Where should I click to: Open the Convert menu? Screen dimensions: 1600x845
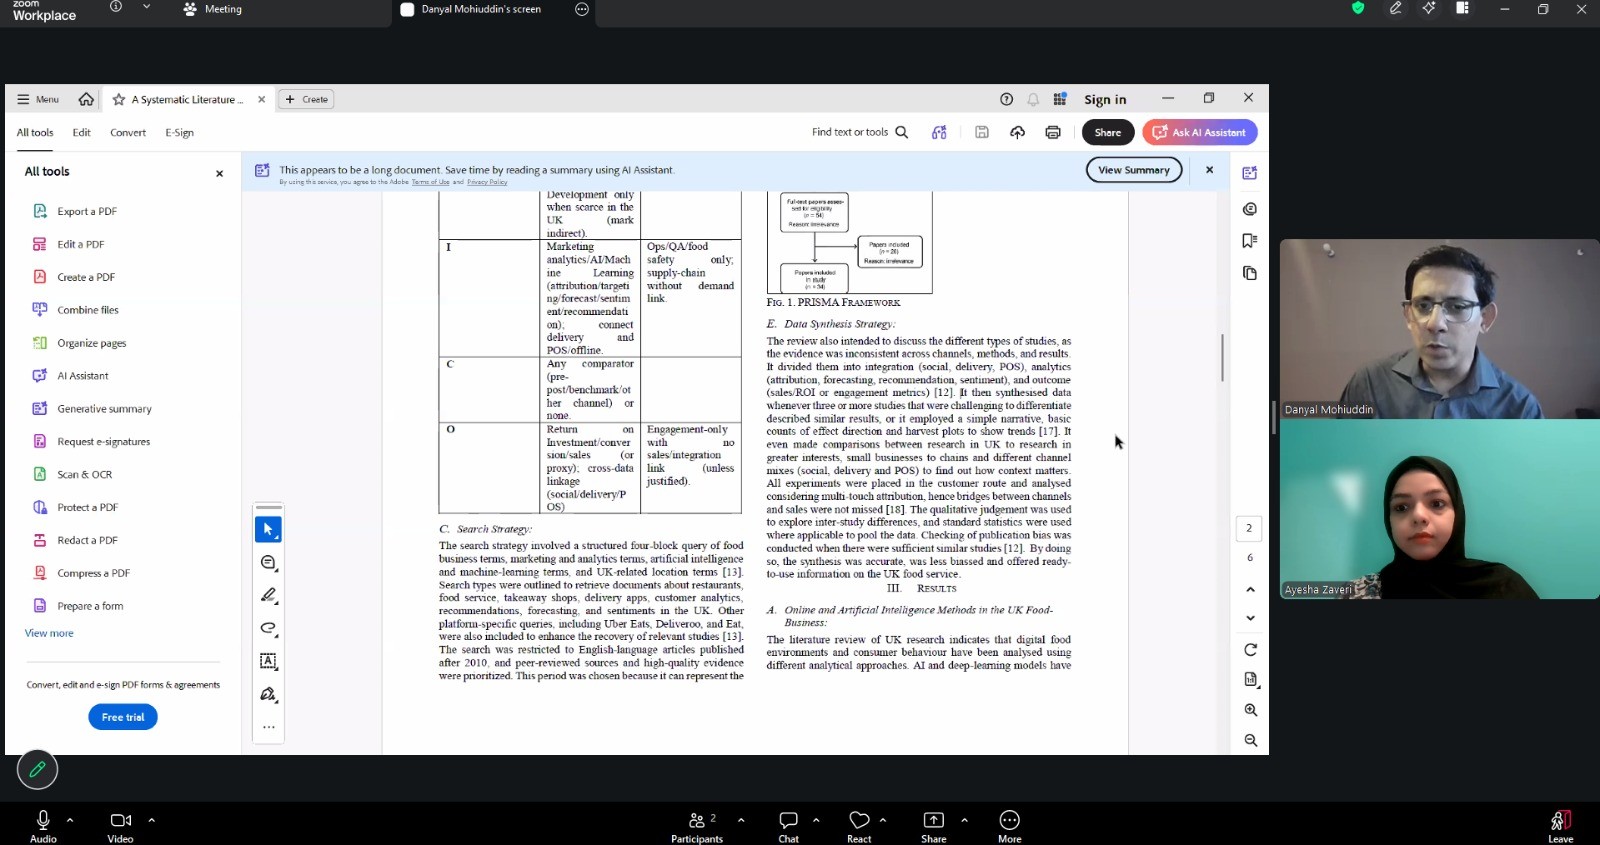(128, 132)
